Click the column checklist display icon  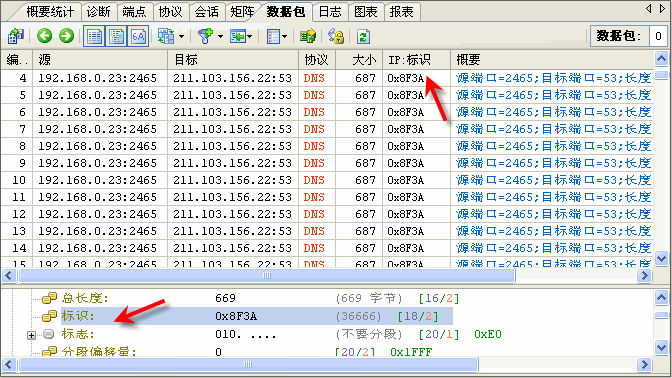[x=273, y=36]
